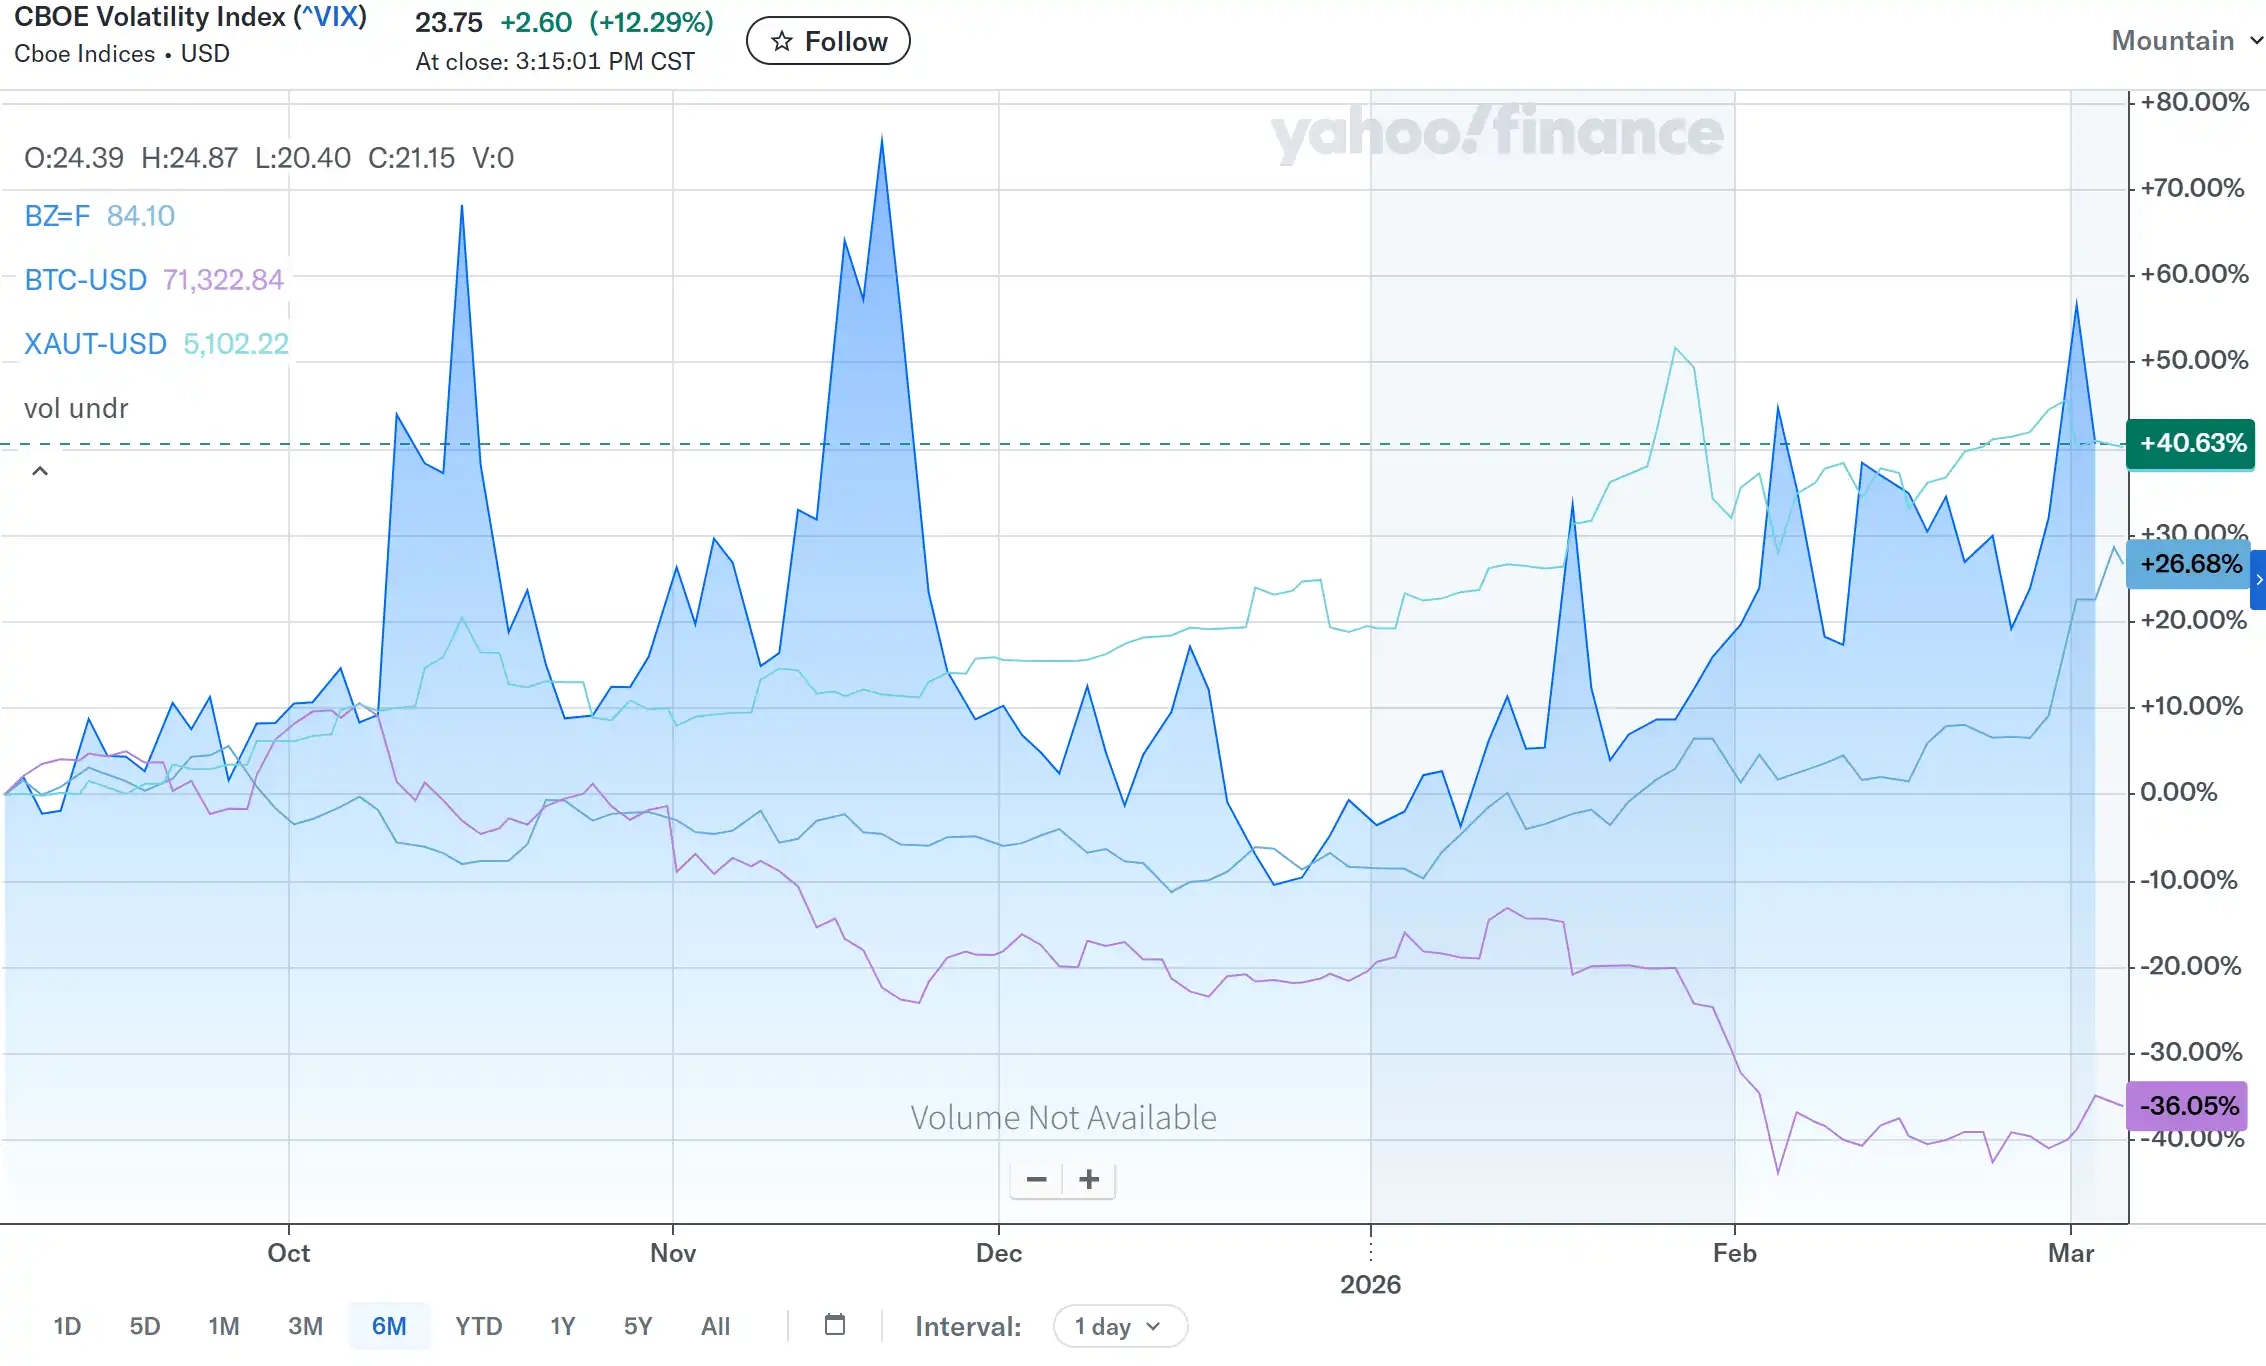2266x1366 pixels.
Task: Select the 5Y range tab
Action: click(638, 1325)
